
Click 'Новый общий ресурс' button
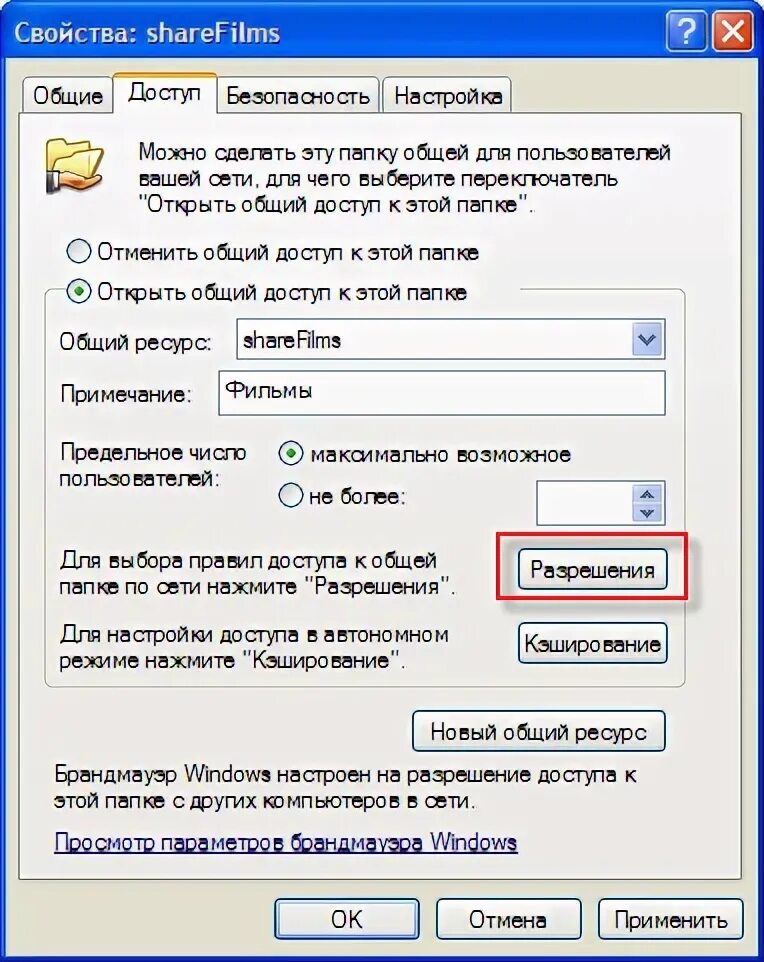point(538,731)
